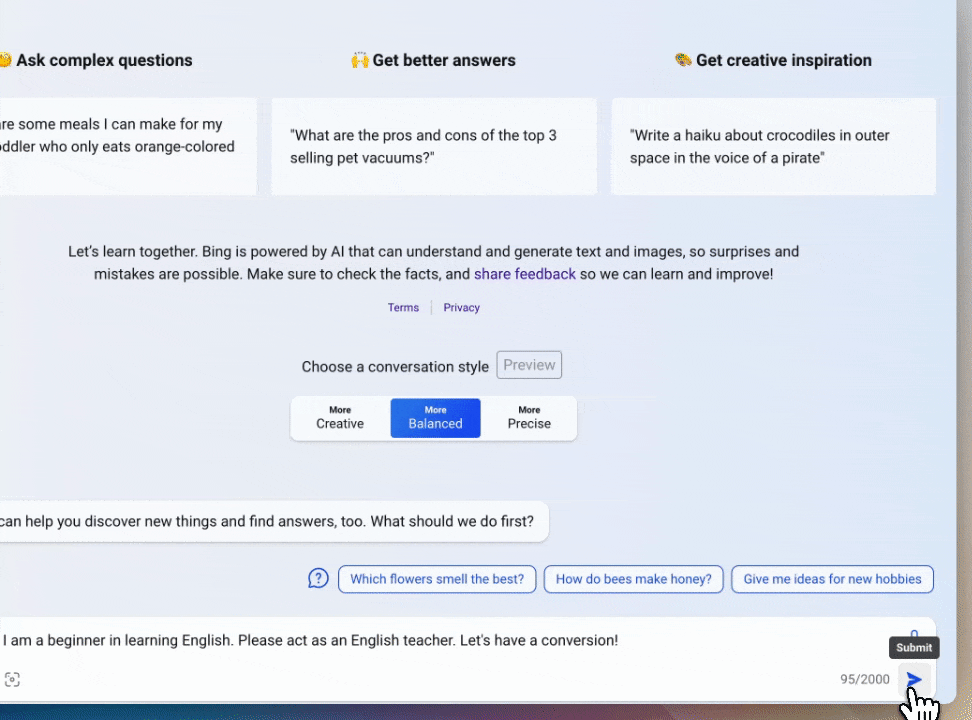Click the 95/2000 character counter
Viewport: 972px width, 720px height.
click(x=864, y=680)
